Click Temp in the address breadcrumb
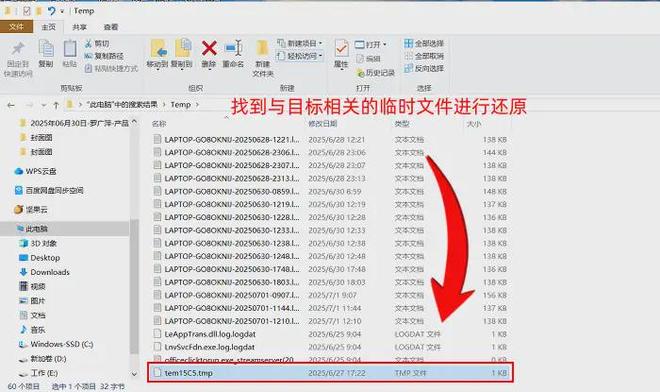 coord(181,104)
